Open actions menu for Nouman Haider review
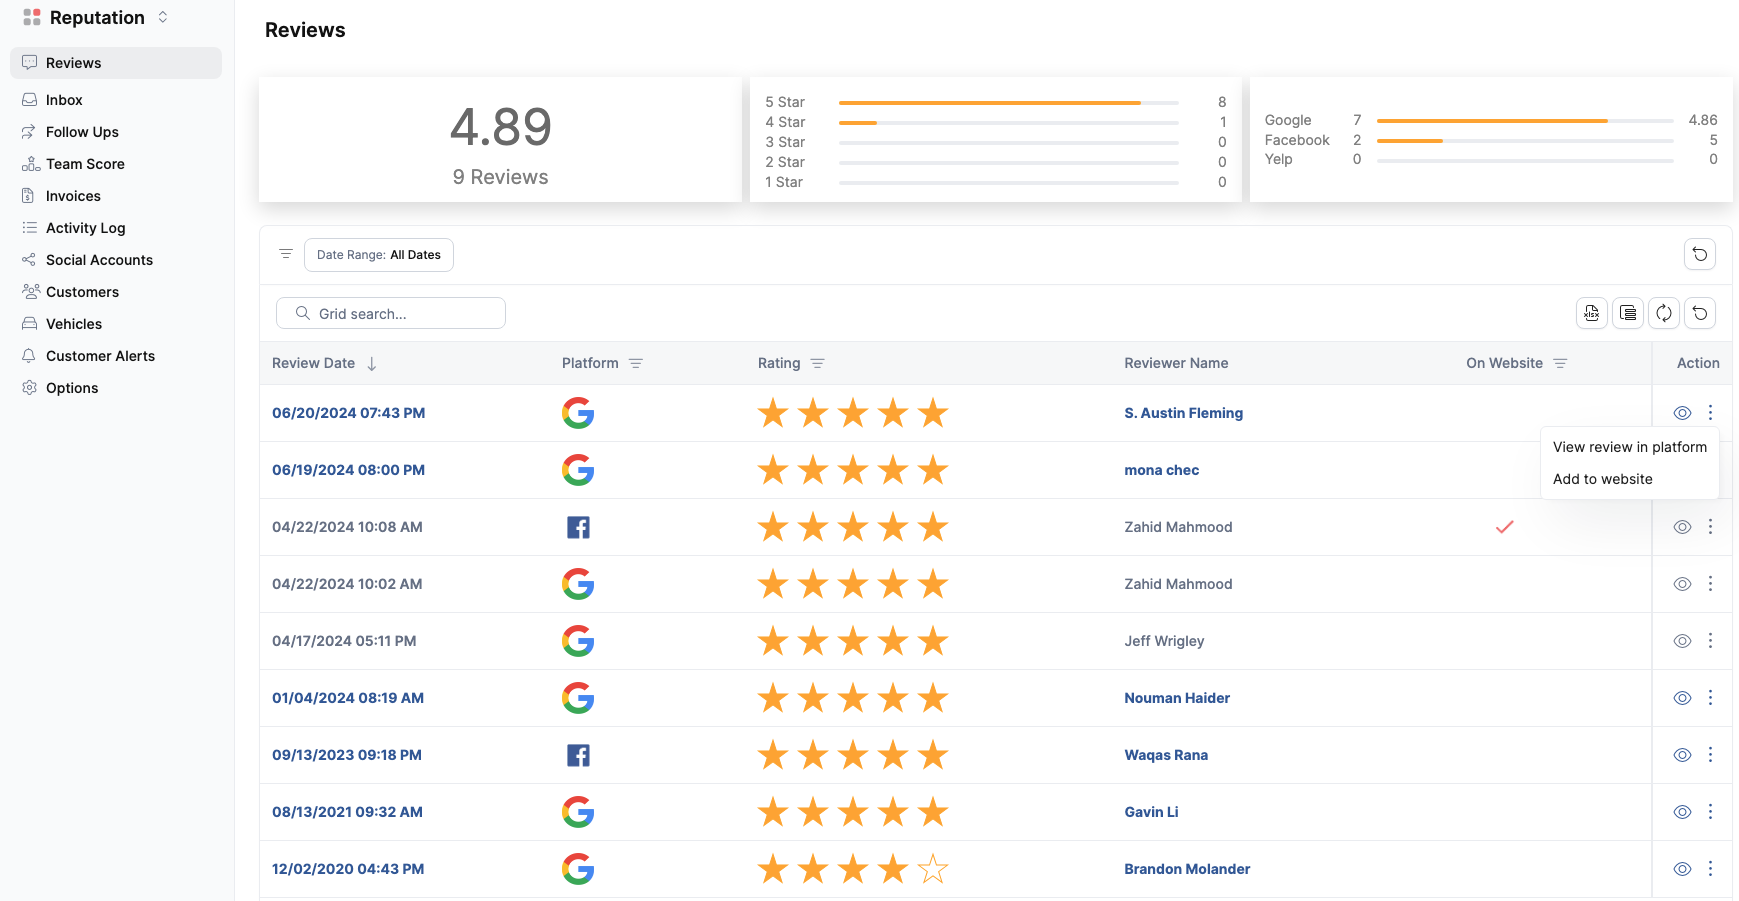Image resolution: width=1739 pixels, height=901 pixels. (1711, 697)
